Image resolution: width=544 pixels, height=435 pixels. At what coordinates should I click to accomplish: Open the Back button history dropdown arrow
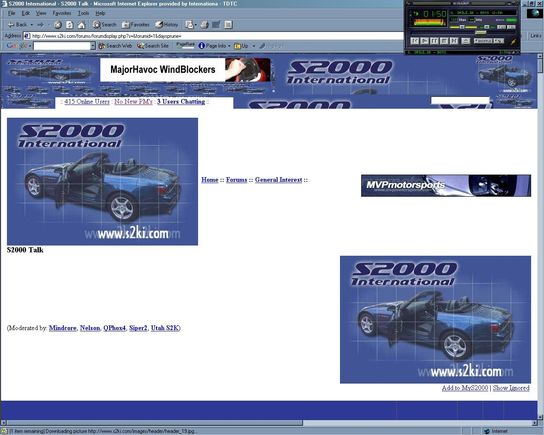point(32,25)
